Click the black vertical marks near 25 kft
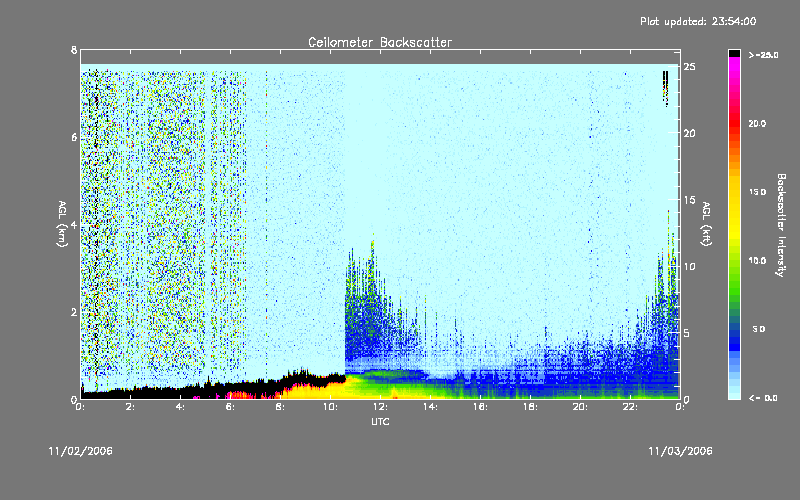Viewport: 800px width, 500px height. (x=665, y=88)
